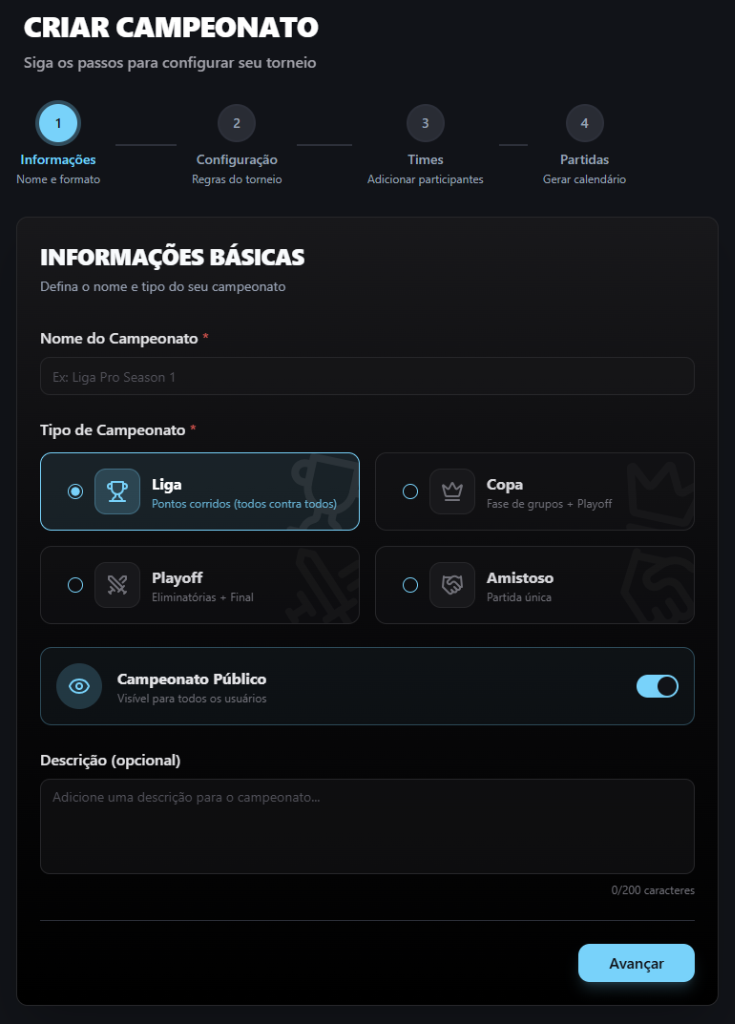Focus the Nome do Campeonato field
This screenshot has height=1024, width=735.
[367, 377]
